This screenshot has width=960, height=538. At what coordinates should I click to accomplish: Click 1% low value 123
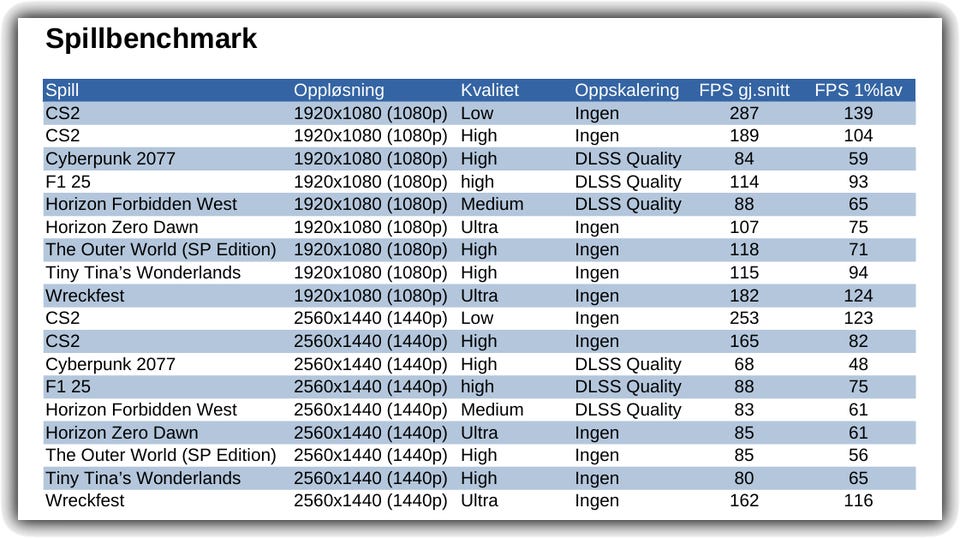click(858, 318)
